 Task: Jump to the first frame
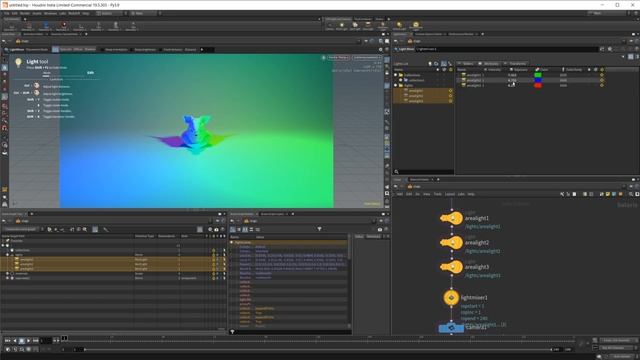pyautogui.click(x=7, y=340)
